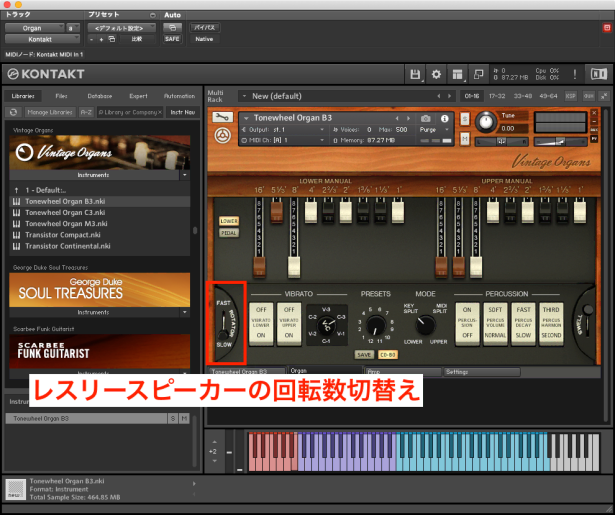
Task: Click the instrument PV button
Action: pyautogui.click(x=594, y=139)
